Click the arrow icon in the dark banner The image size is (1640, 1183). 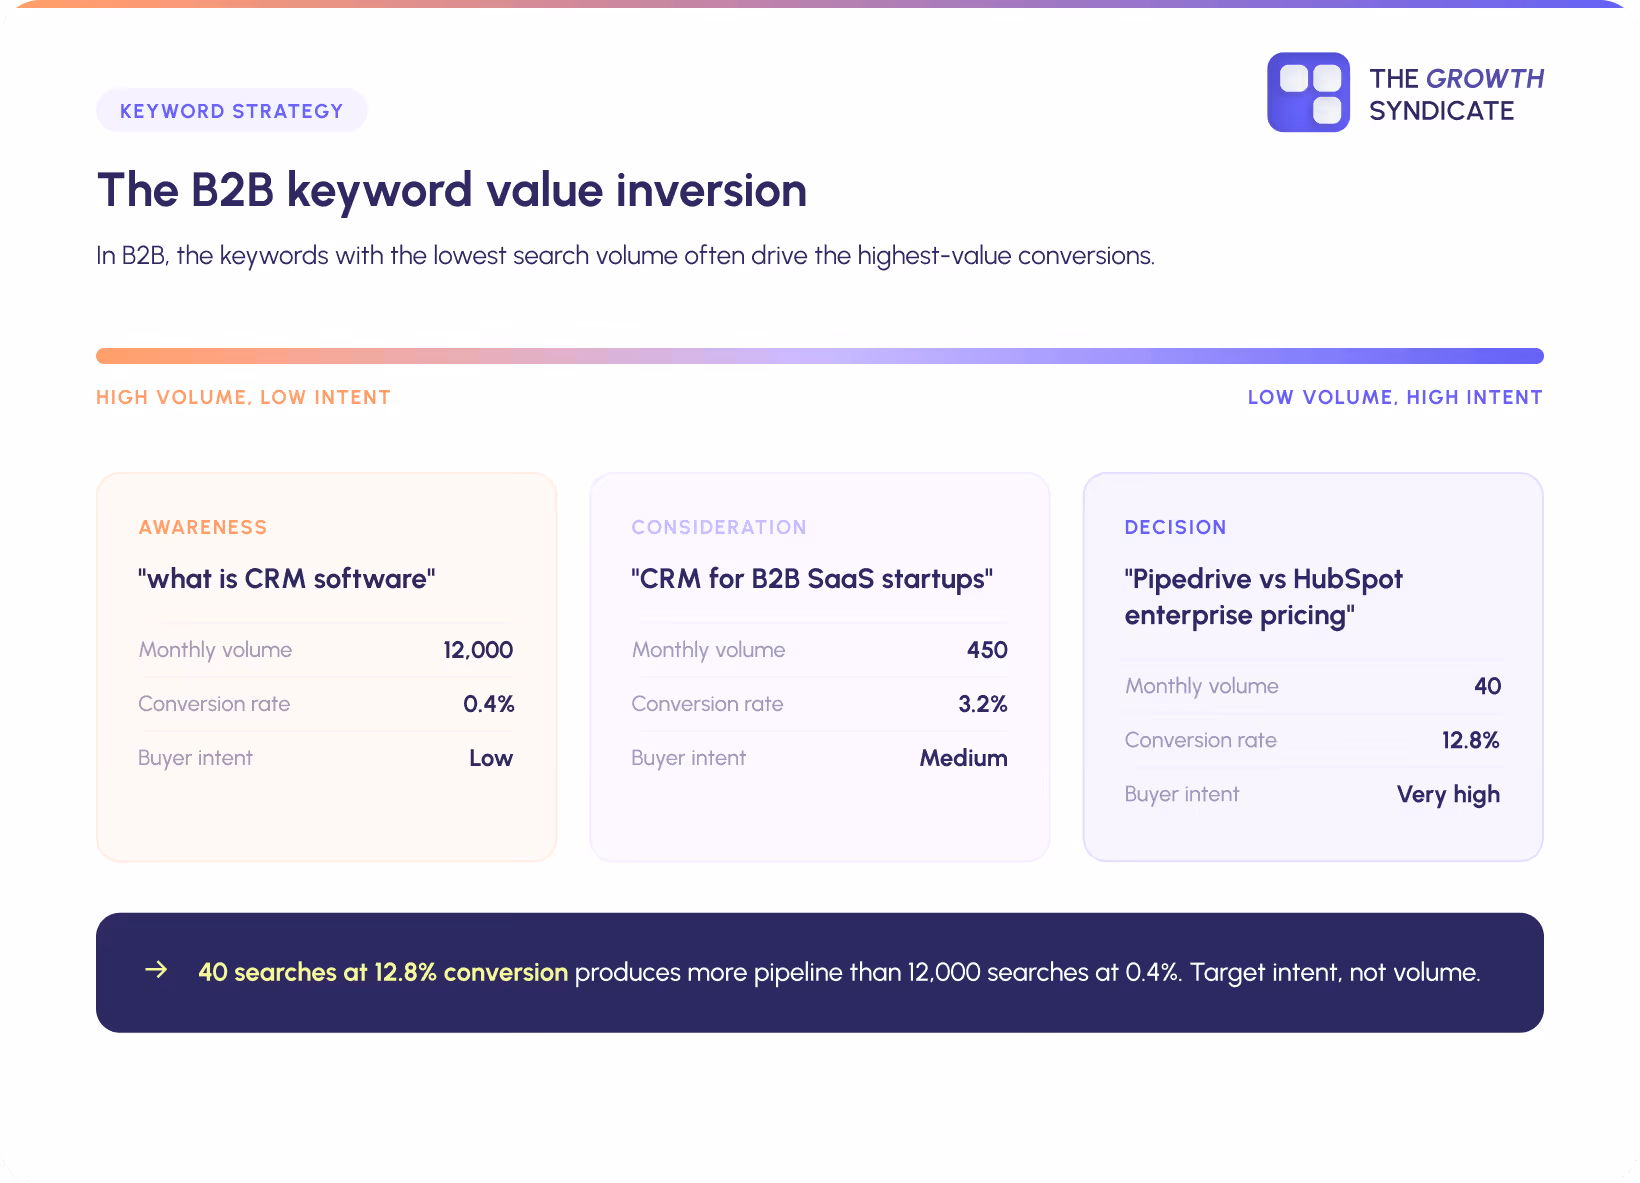[x=156, y=970]
